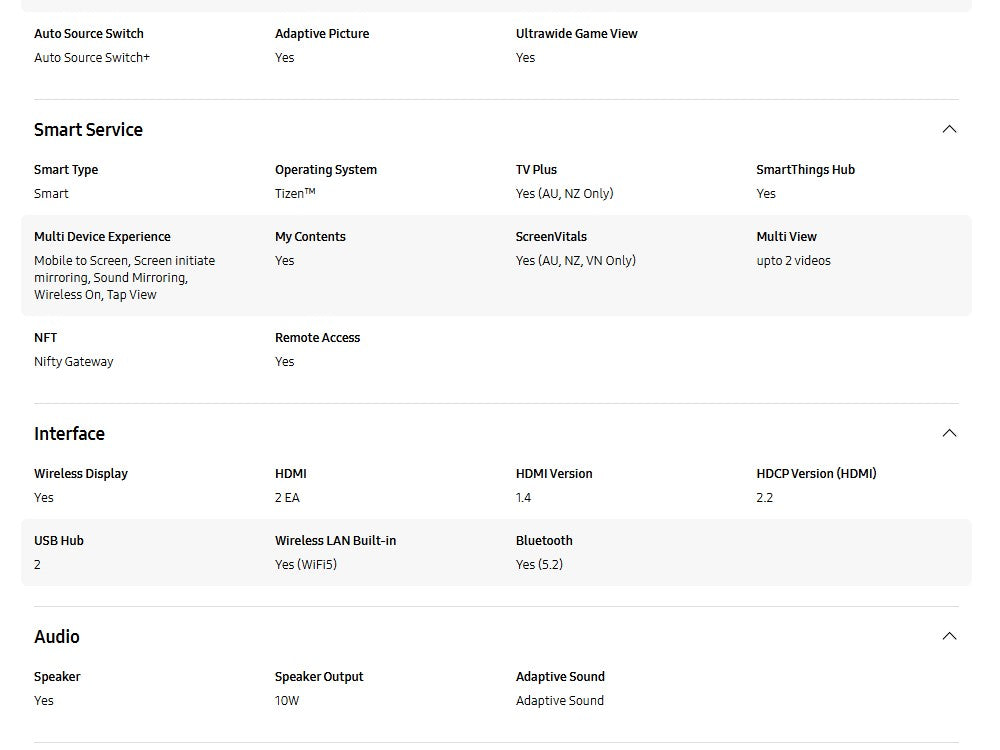
Task: Click the Smart Service section heading
Action: tap(88, 130)
